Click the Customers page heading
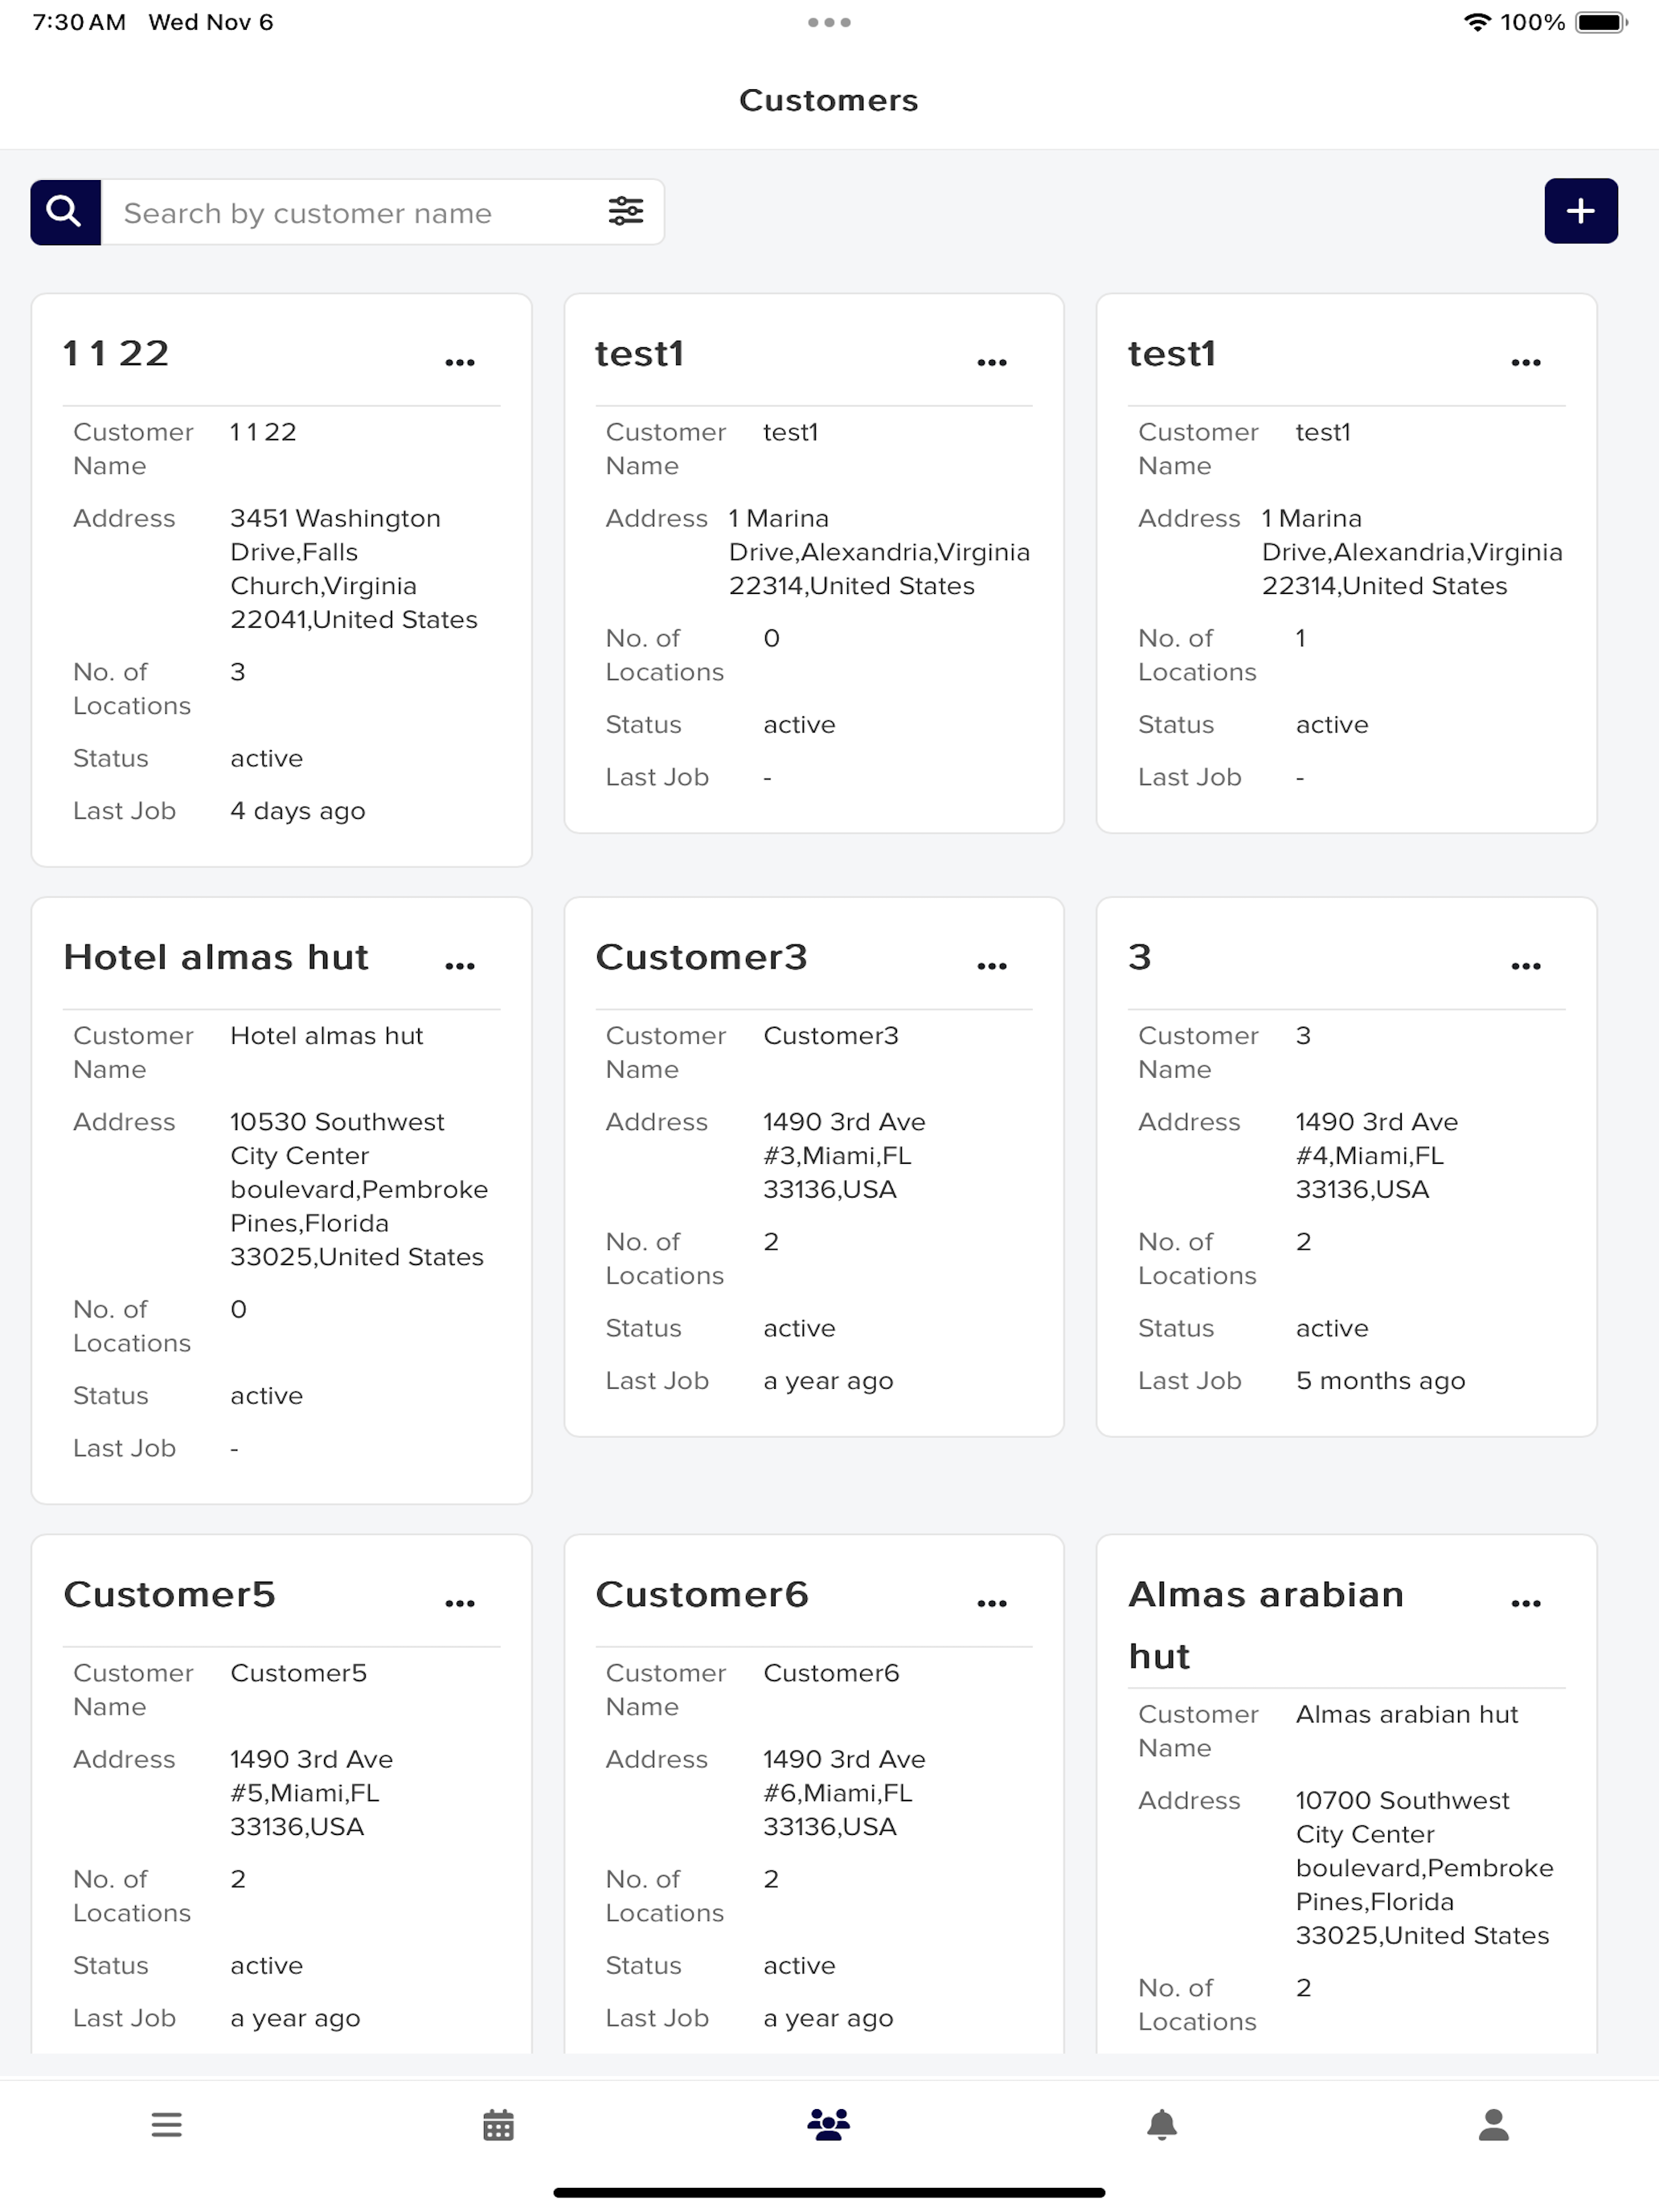 (x=829, y=100)
